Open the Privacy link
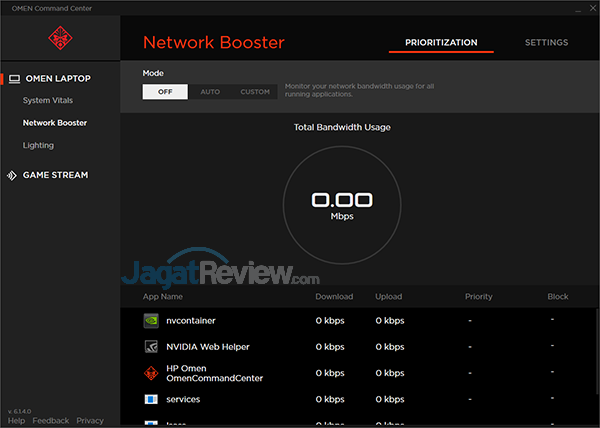Screen dimensions: 600x428 [x=90, y=421]
